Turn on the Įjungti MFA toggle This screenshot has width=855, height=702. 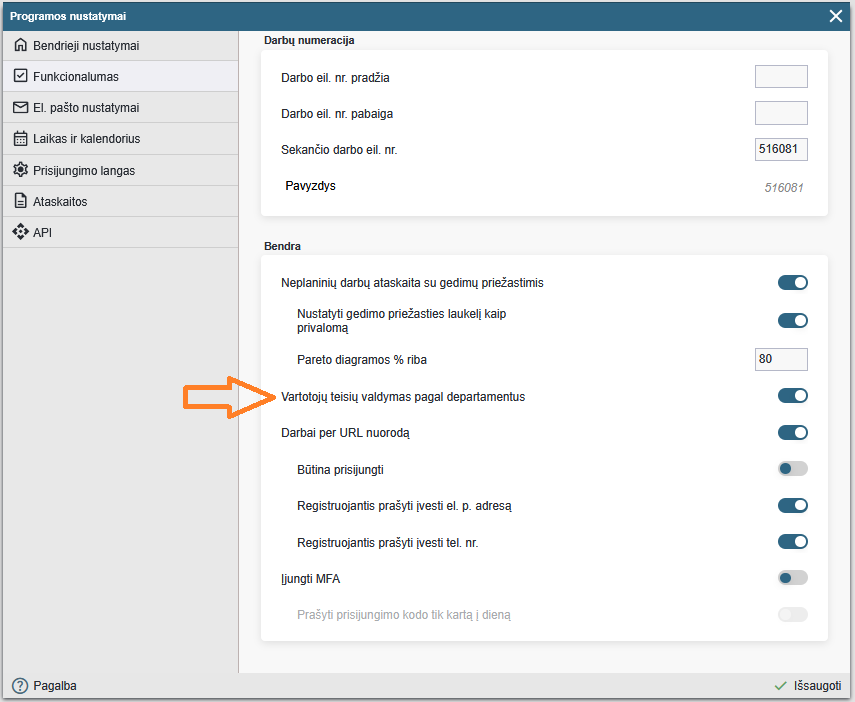click(x=792, y=578)
